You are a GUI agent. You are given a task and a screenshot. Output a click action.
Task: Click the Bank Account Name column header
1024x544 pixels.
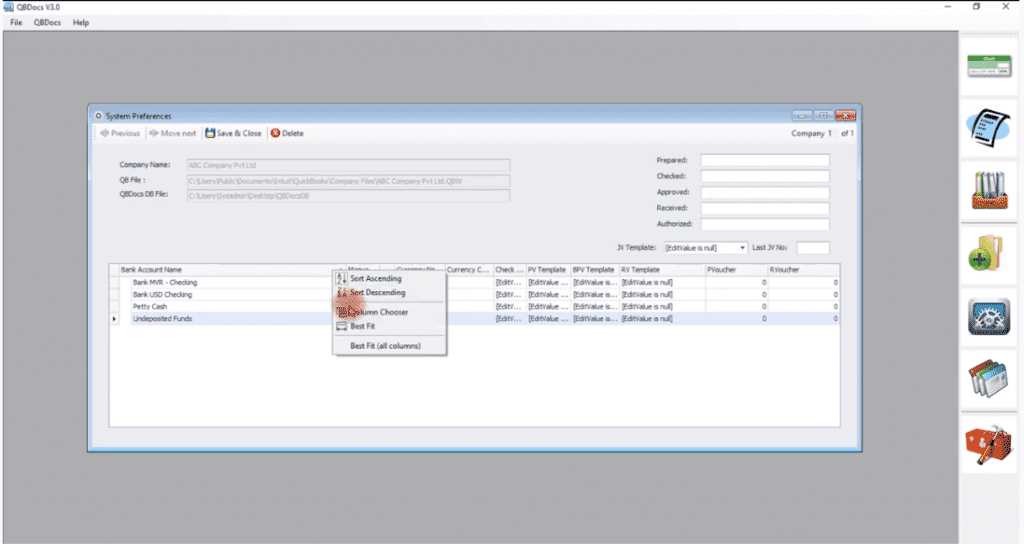point(232,270)
